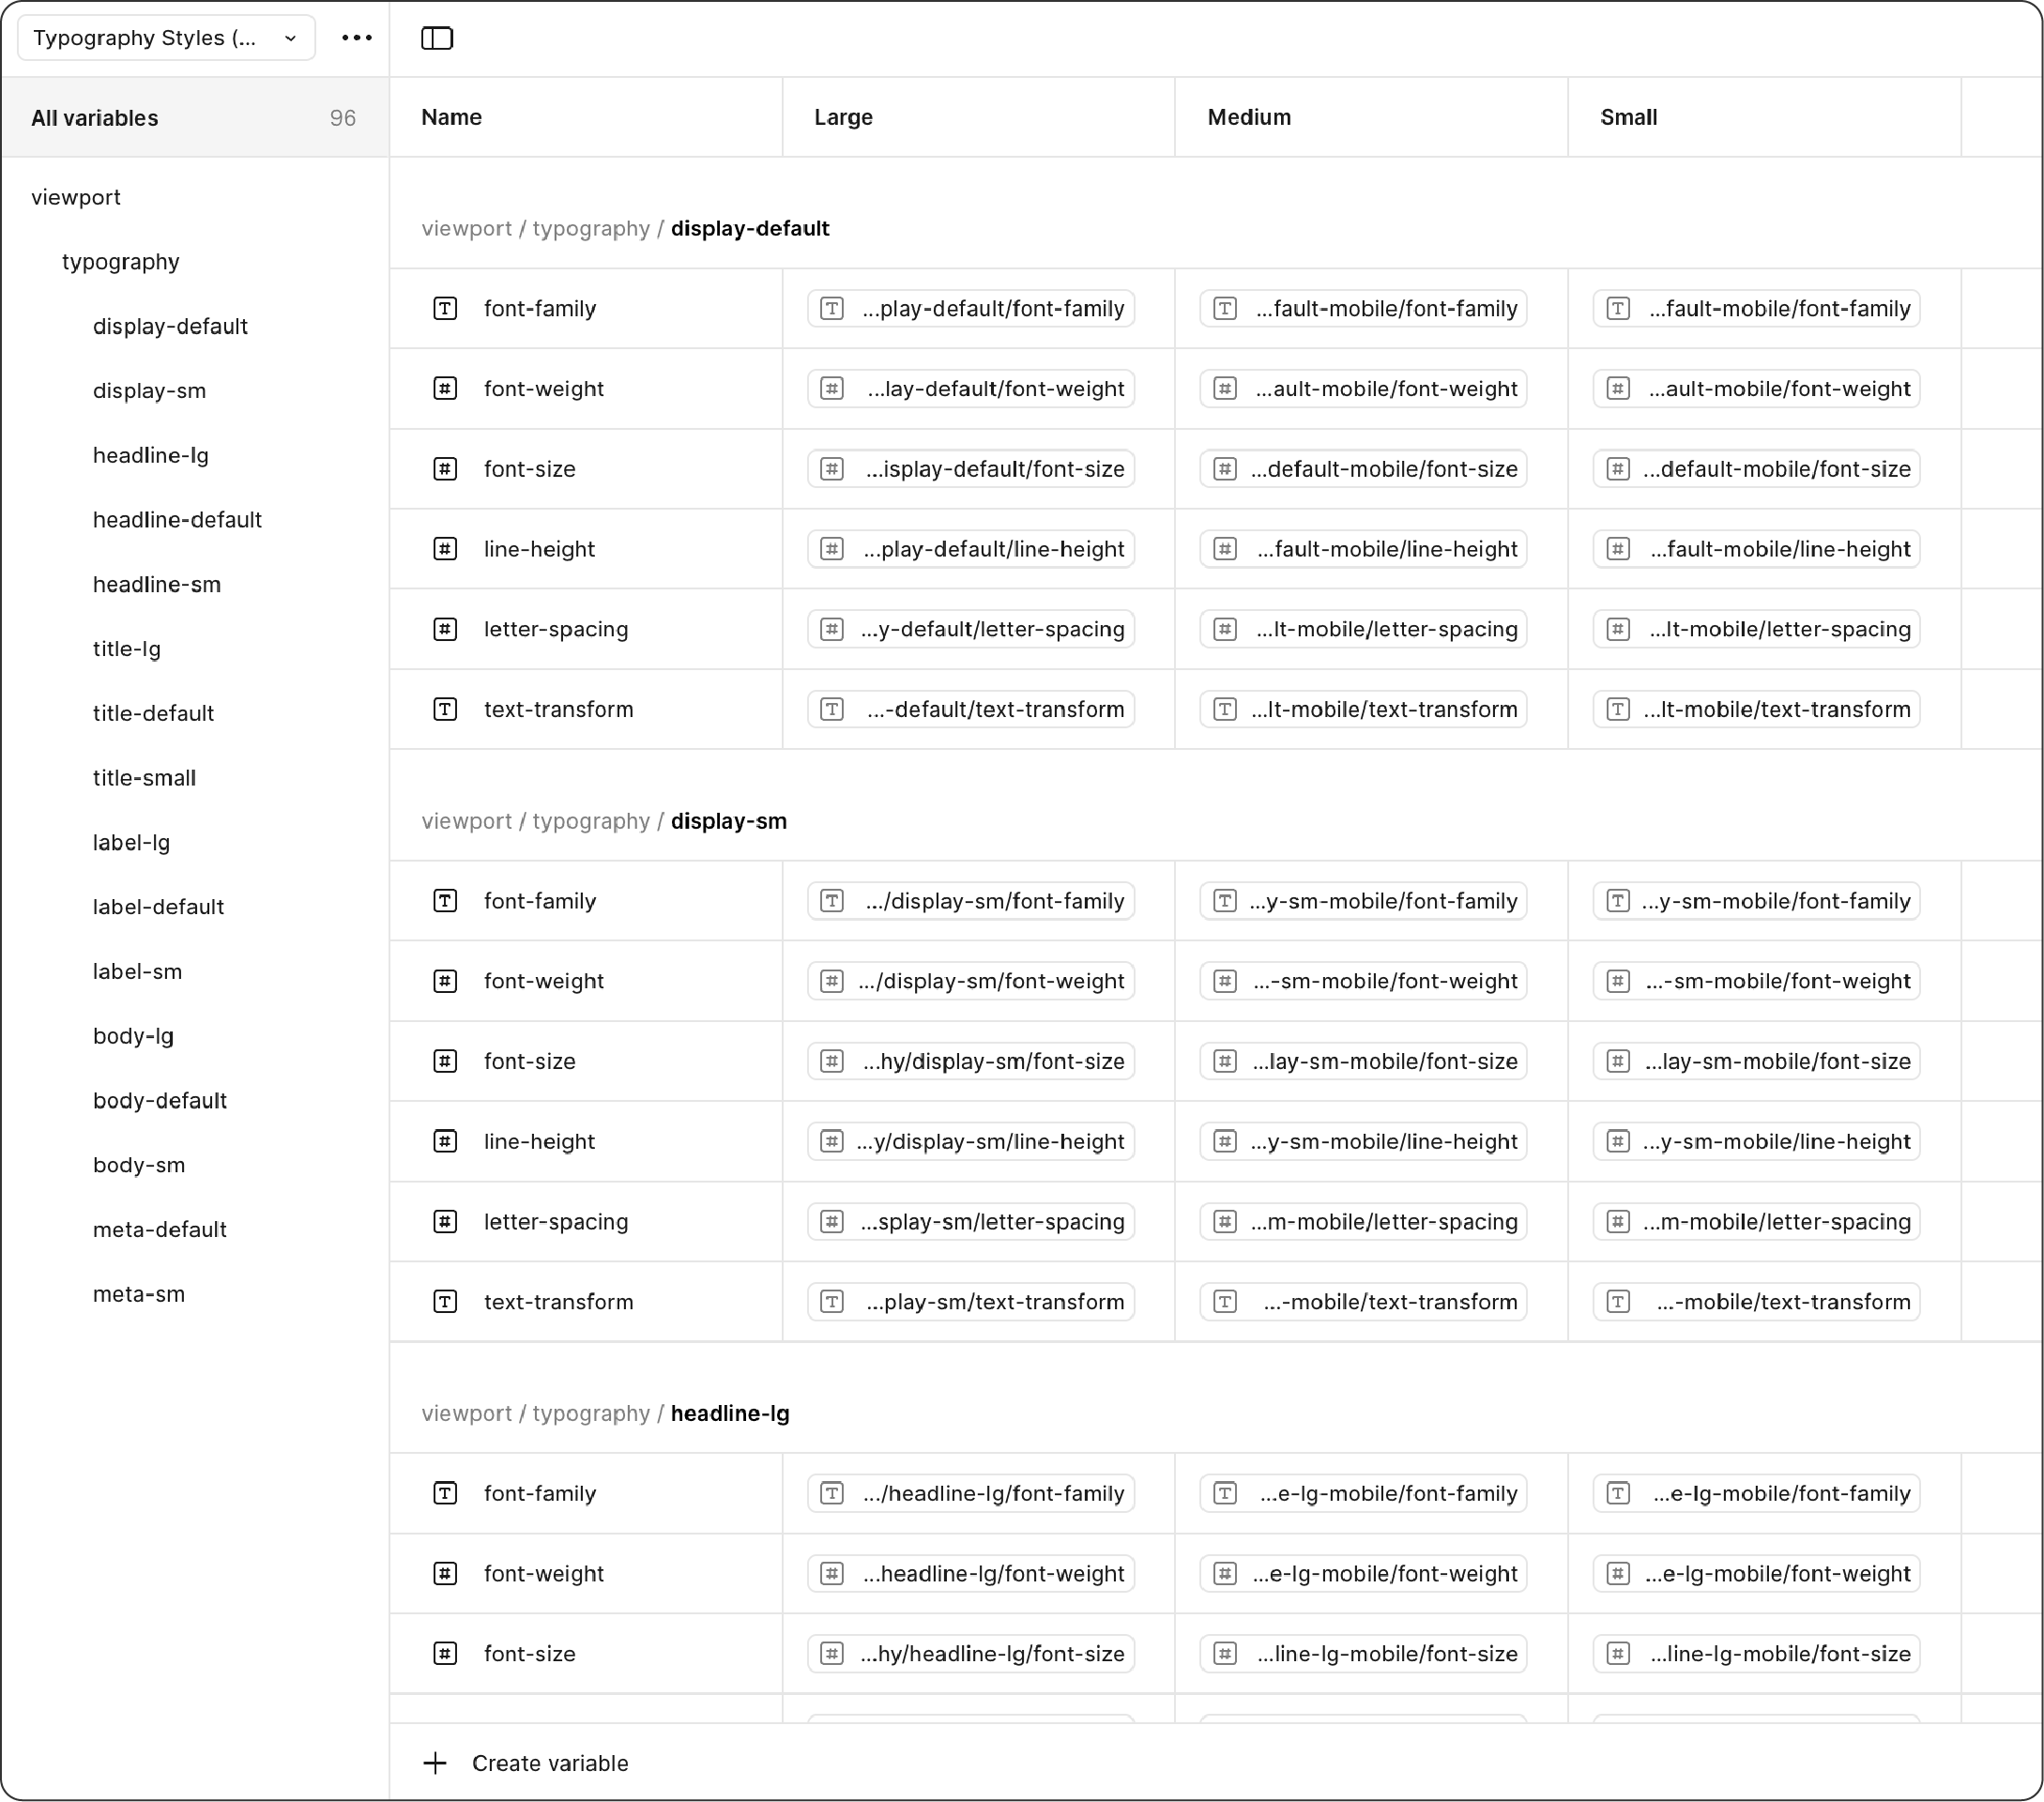The image size is (2044, 1802).
Task: Click the number icon in the letter-spacing row
Action: (445, 629)
